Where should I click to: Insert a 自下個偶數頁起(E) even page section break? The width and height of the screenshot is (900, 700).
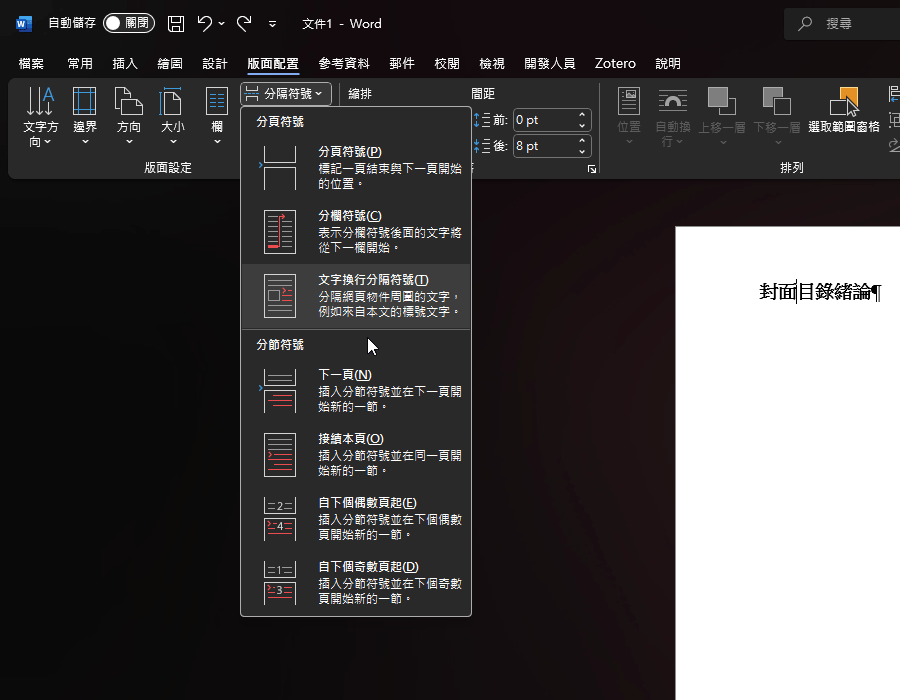(356, 519)
